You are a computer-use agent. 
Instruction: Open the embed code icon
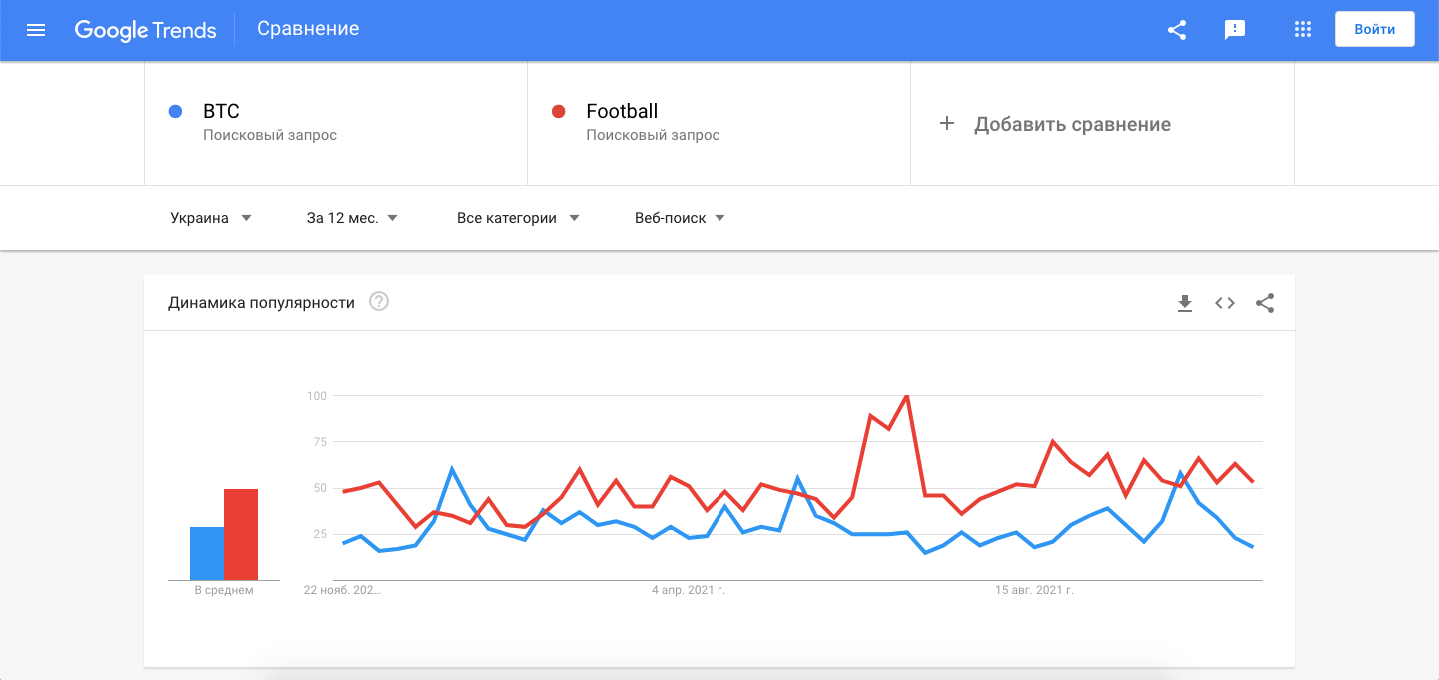tap(1225, 303)
